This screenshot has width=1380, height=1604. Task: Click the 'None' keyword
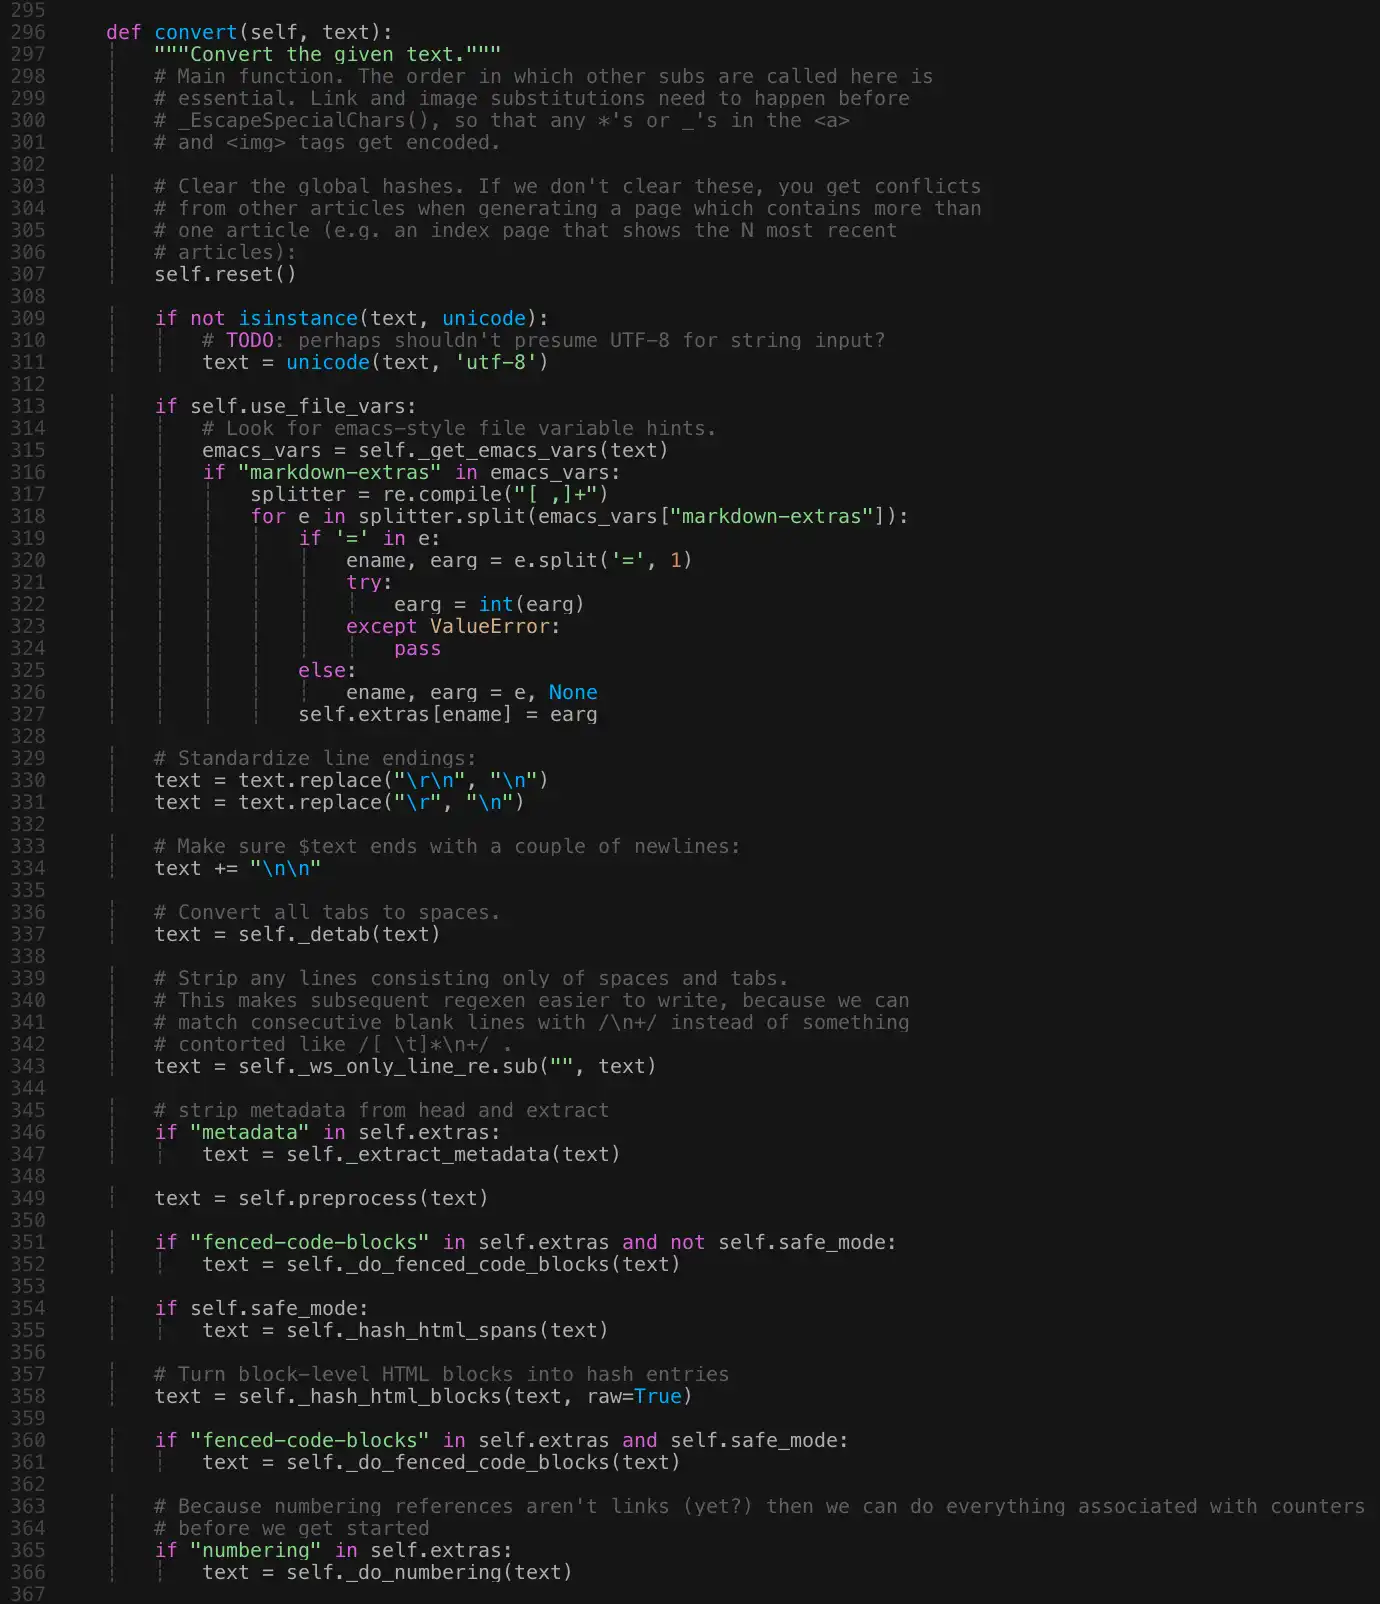(573, 692)
